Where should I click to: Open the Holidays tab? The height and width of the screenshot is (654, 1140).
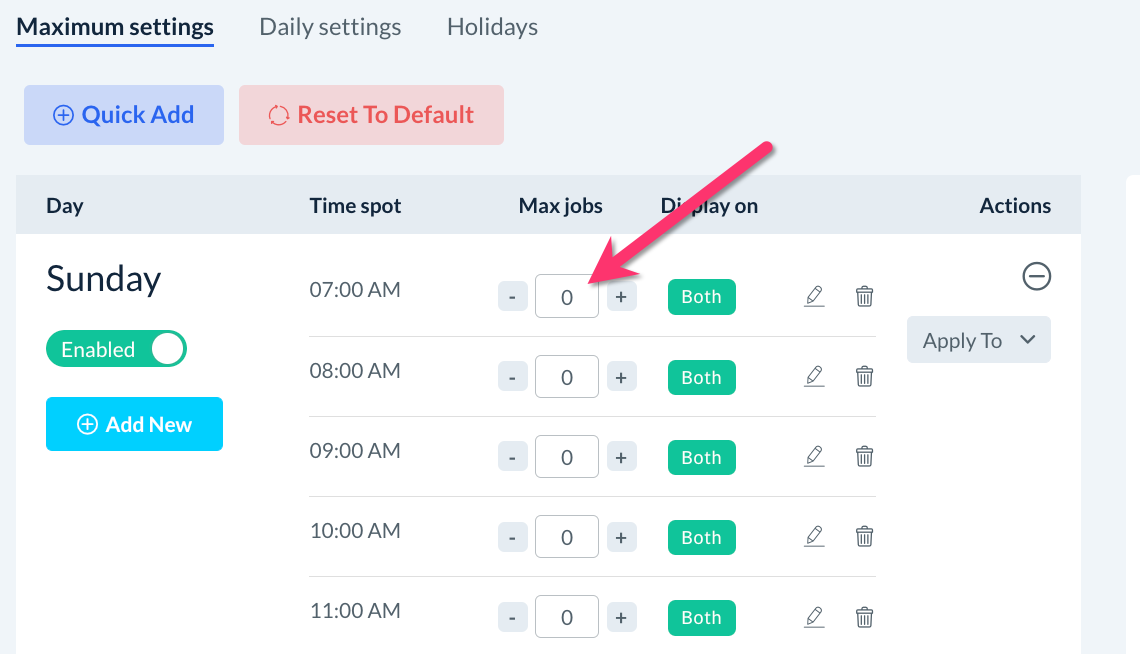point(492,27)
